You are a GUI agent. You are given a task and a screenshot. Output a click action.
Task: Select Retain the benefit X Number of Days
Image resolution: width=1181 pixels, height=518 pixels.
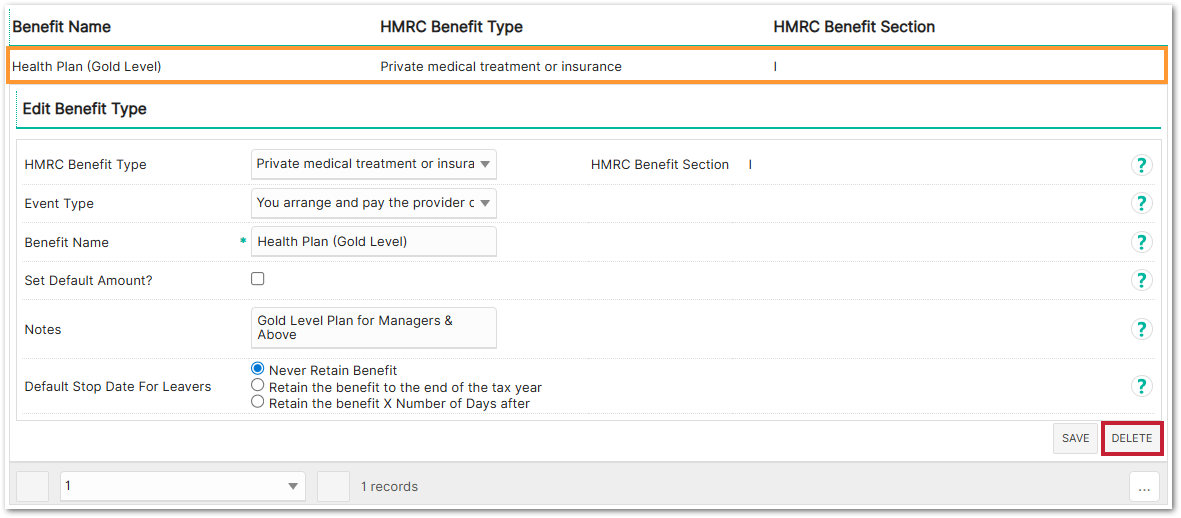point(258,403)
